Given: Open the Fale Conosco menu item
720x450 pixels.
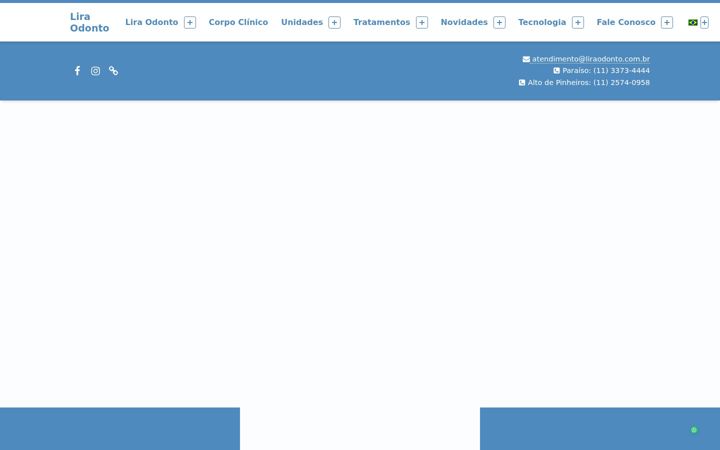Looking at the screenshot, I should point(626,22).
